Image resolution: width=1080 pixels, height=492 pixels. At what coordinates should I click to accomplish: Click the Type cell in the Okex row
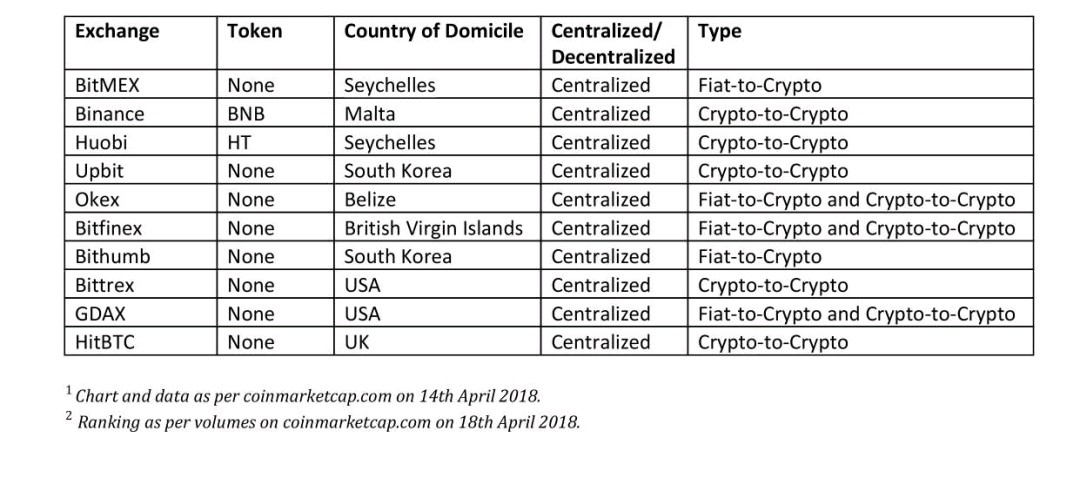856,199
